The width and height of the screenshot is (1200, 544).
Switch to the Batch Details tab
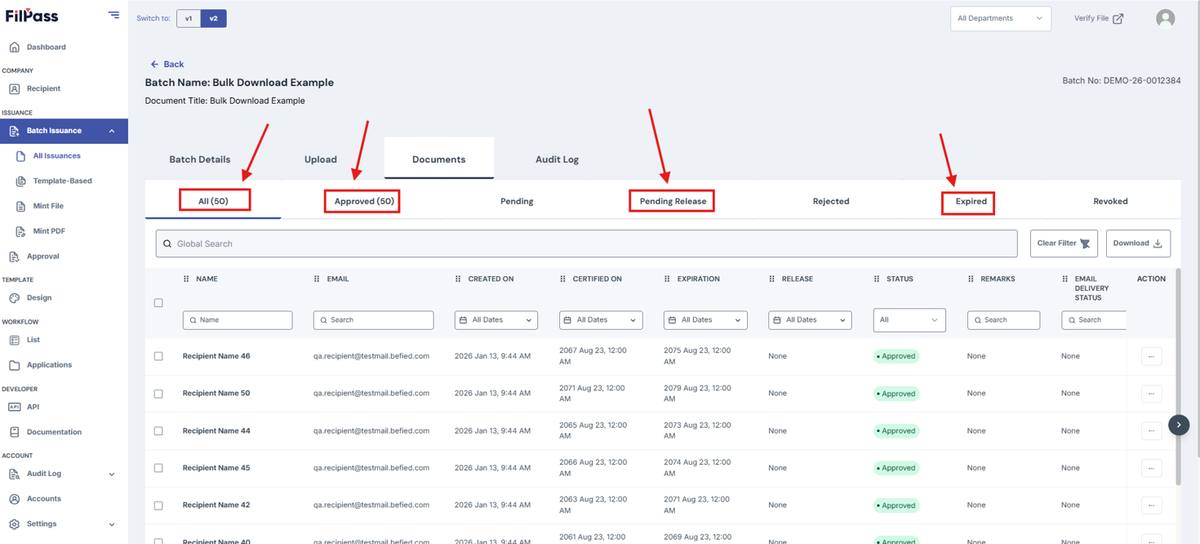(200, 159)
